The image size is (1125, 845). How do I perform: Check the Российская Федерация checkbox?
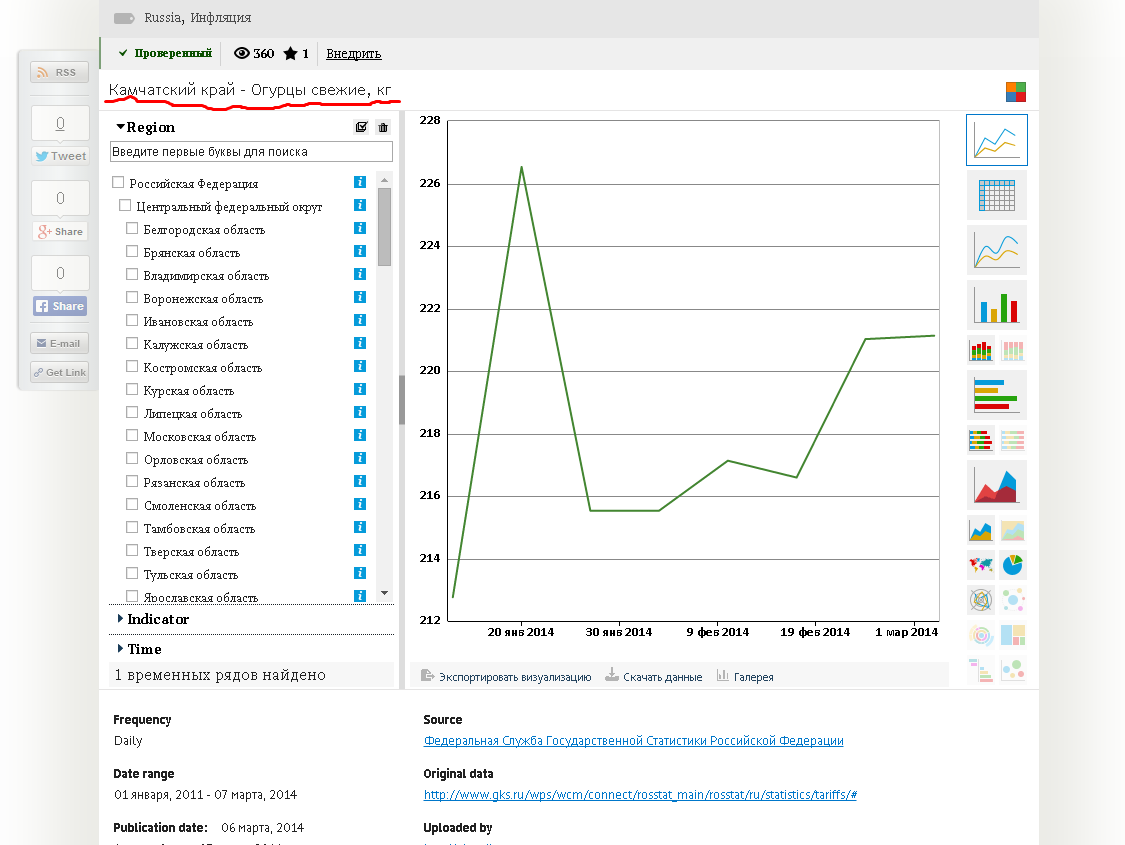(118, 183)
